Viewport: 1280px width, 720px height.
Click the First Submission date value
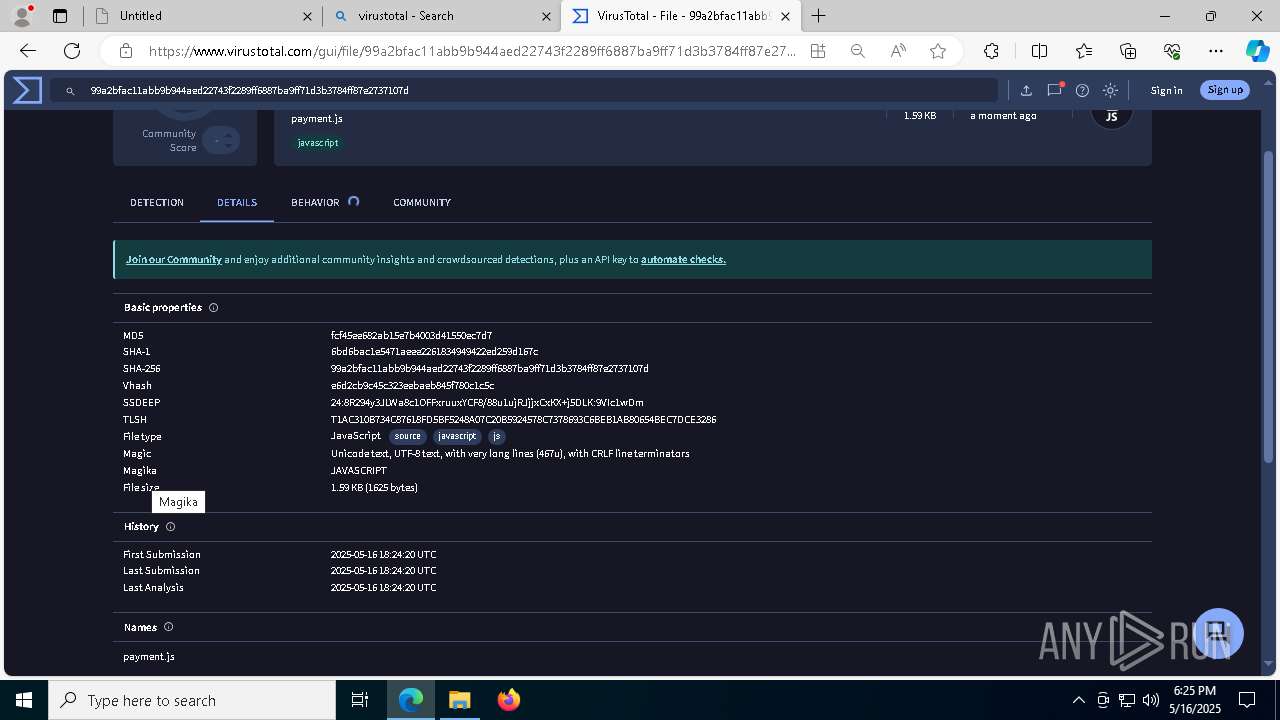383,554
